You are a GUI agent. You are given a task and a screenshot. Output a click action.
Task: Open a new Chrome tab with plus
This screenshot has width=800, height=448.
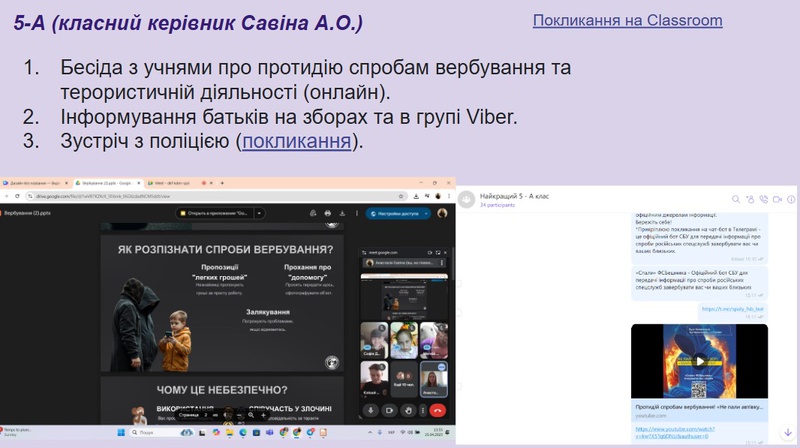click(x=222, y=183)
